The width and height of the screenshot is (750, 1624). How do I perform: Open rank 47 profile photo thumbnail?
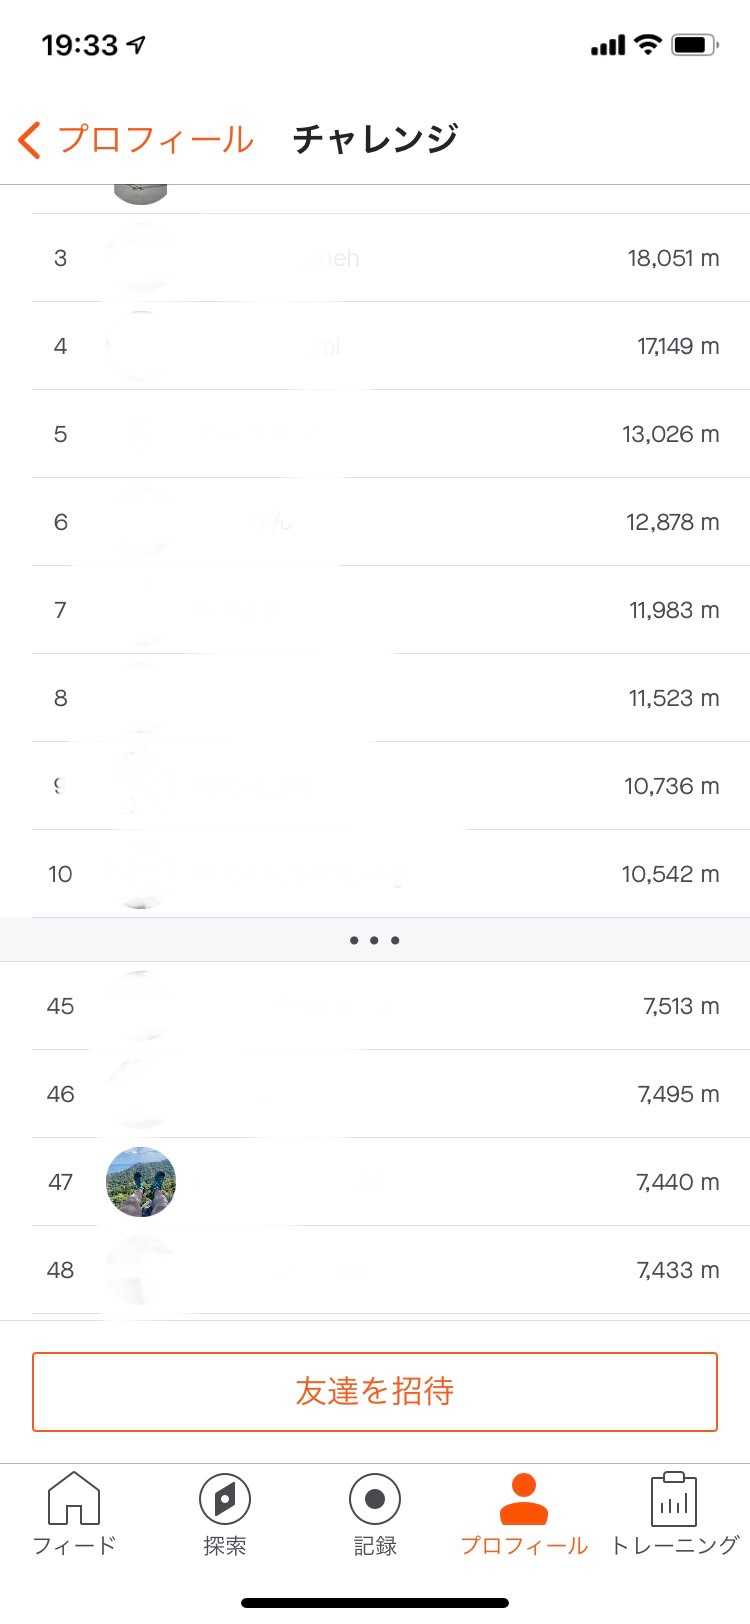coord(141,1182)
